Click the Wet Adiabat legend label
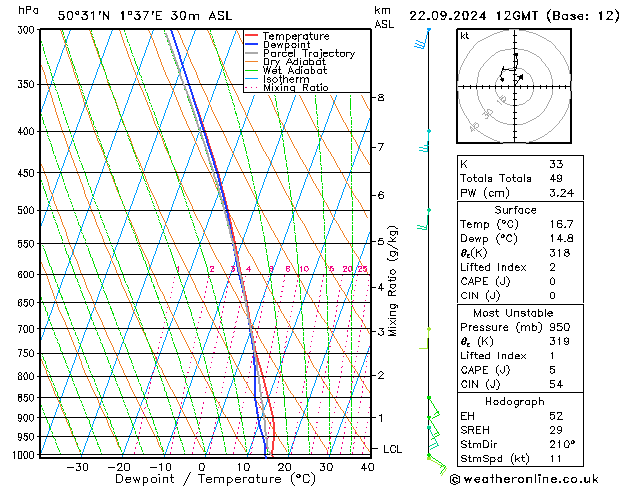629x486 pixels. (x=295, y=70)
